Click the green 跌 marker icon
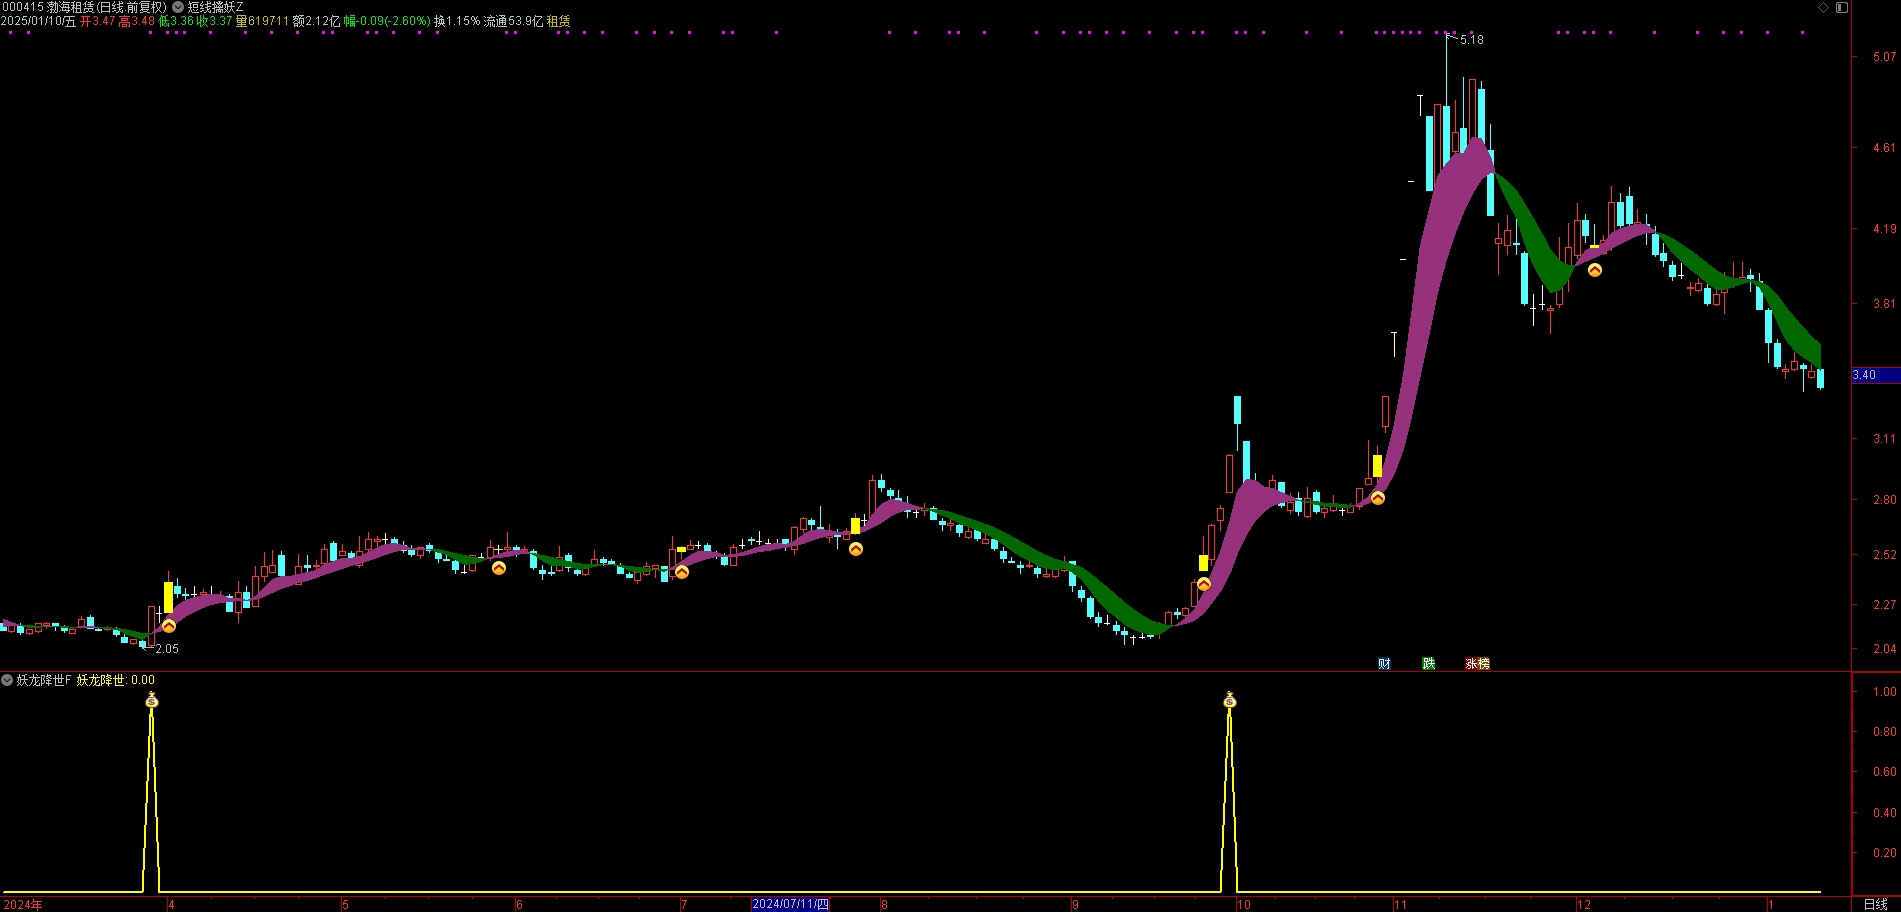Image resolution: width=1901 pixels, height=912 pixels. (x=1429, y=664)
